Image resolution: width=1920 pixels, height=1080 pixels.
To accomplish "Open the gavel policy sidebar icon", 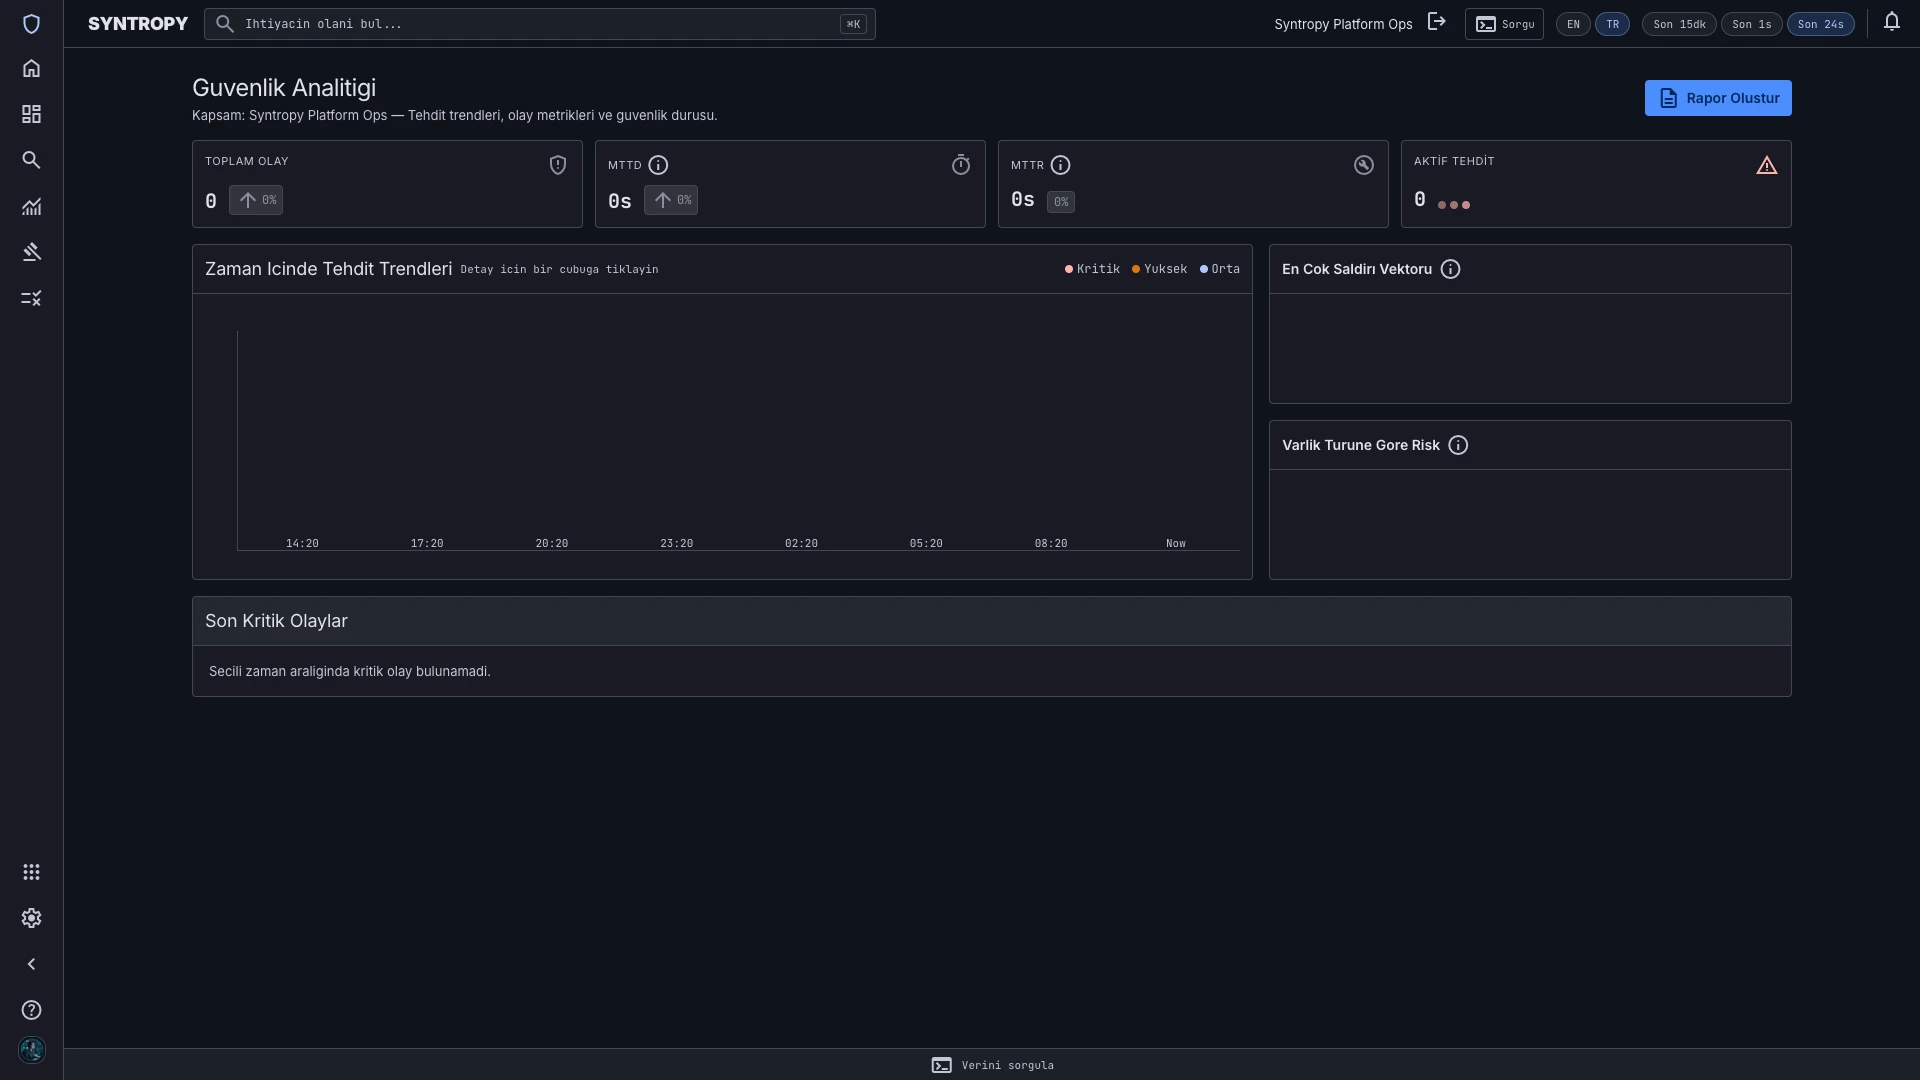I will point(31,252).
